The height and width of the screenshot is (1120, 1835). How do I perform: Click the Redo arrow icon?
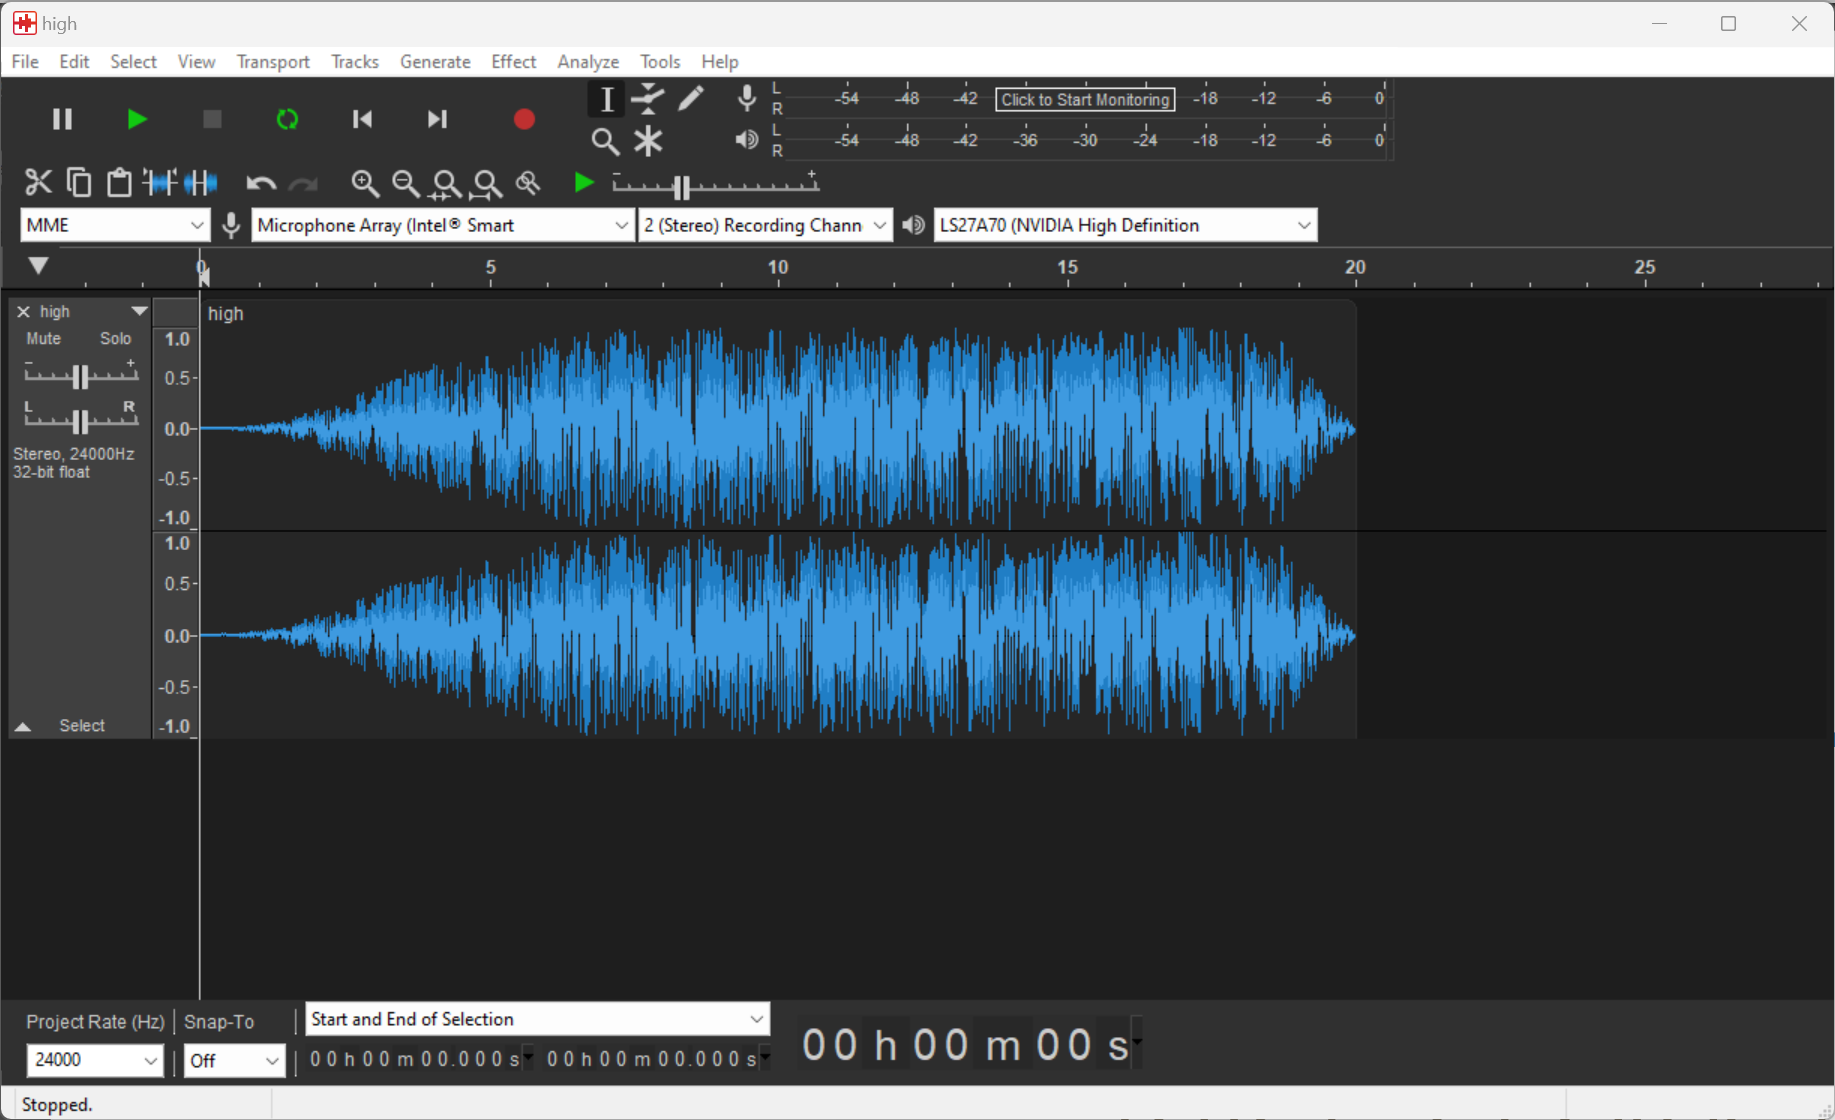pos(303,183)
